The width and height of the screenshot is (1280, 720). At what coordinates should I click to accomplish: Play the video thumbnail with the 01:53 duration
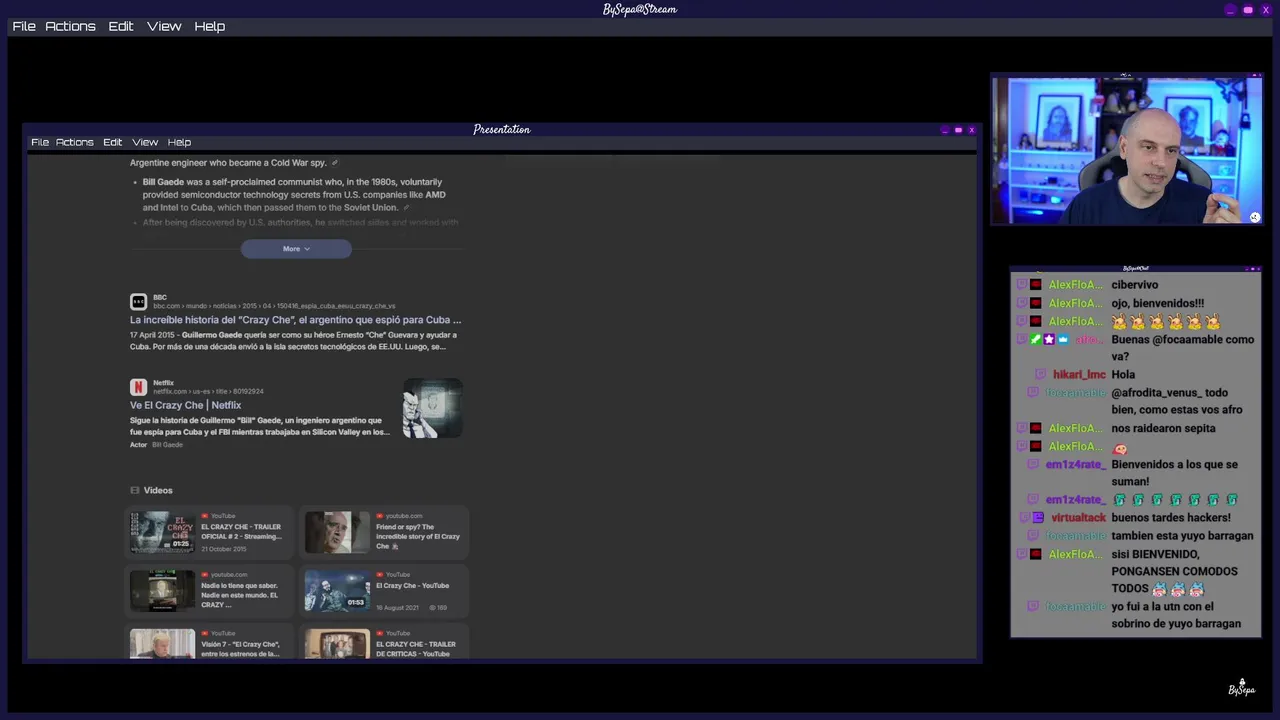pyautogui.click(x=337, y=591)
